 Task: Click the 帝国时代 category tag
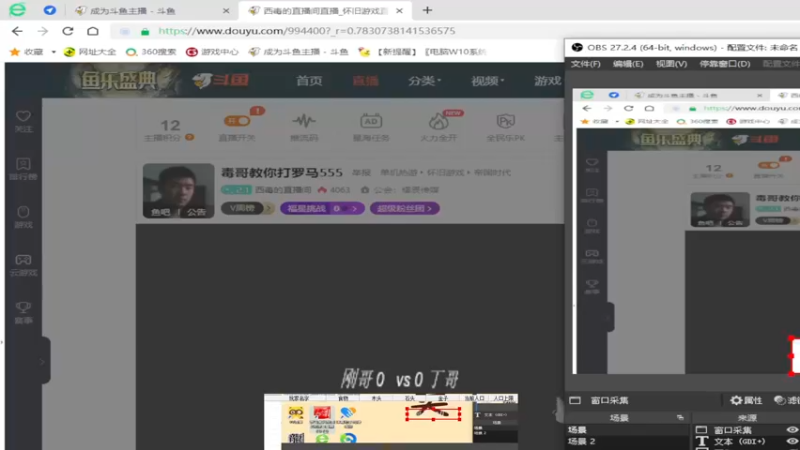pyautogui.click(x=492, y=173)
